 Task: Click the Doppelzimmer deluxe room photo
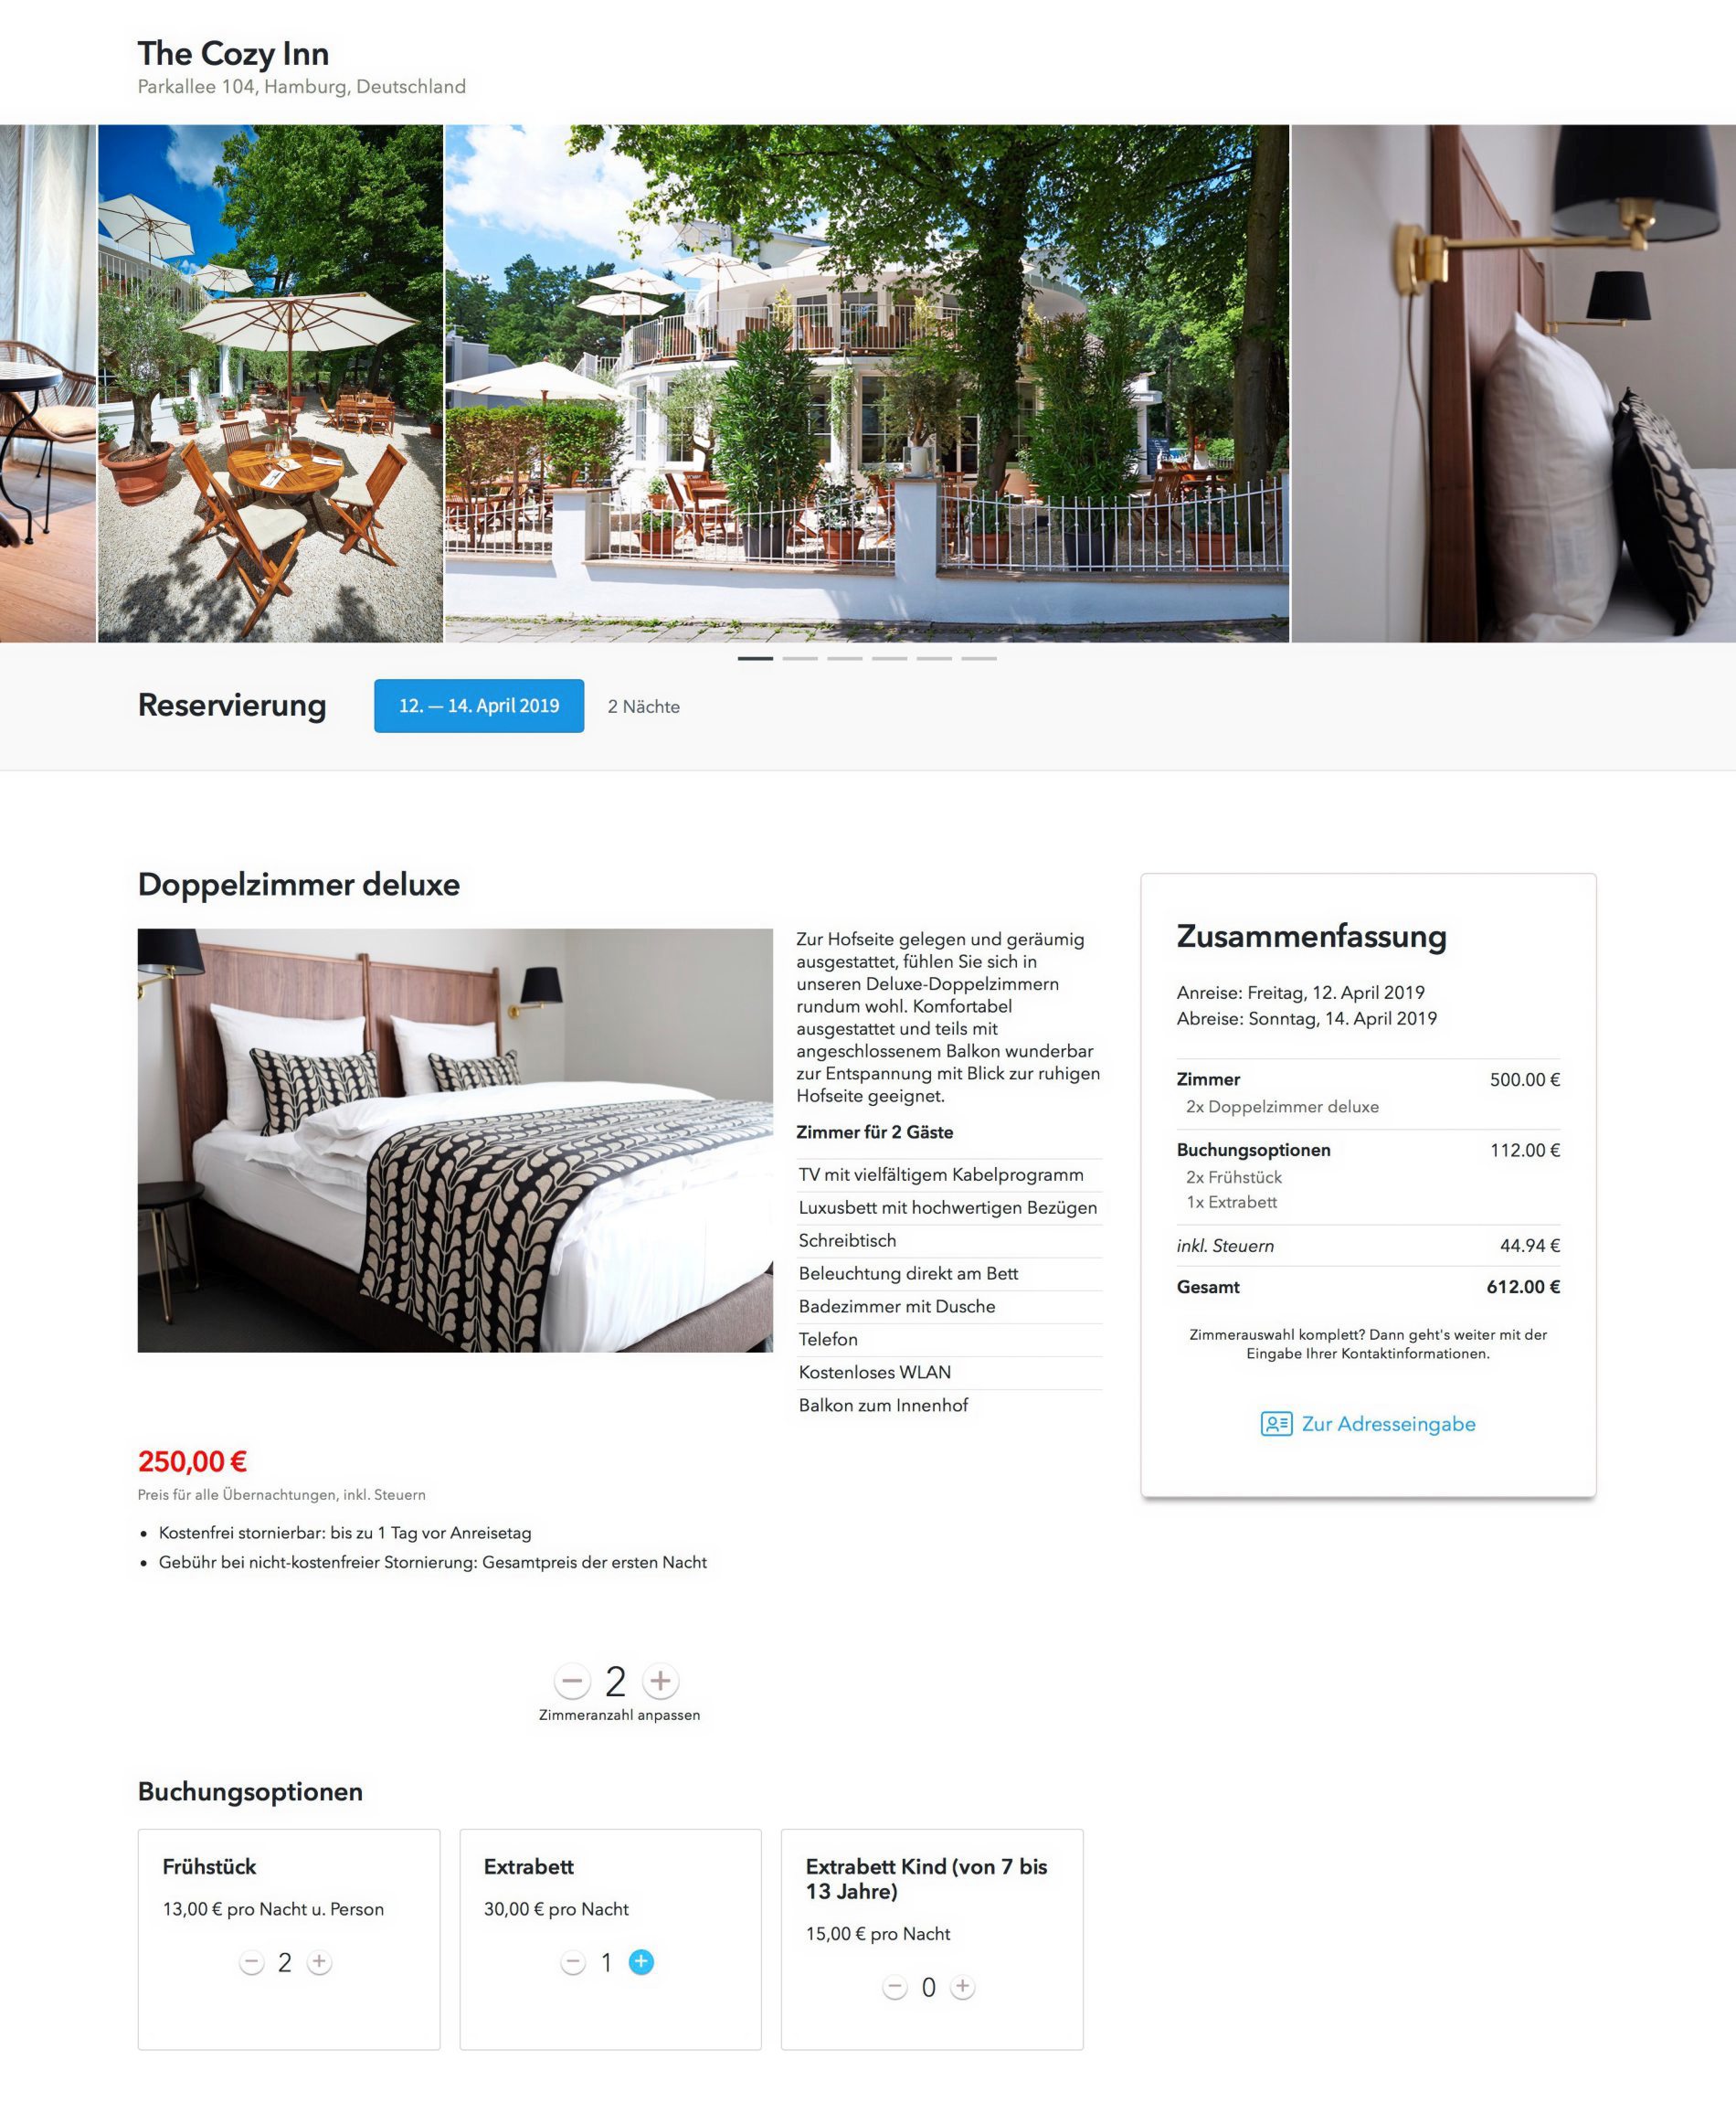click(x=455, y=1140)
